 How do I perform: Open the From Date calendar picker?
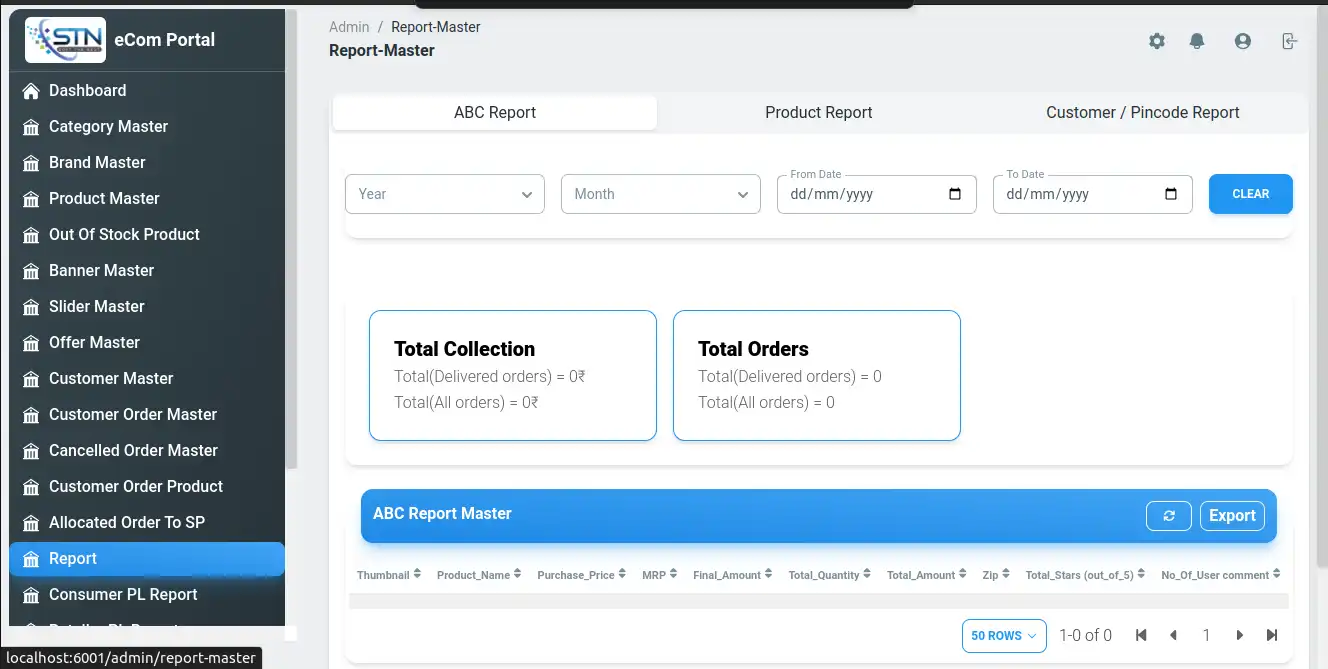(955, 194)
